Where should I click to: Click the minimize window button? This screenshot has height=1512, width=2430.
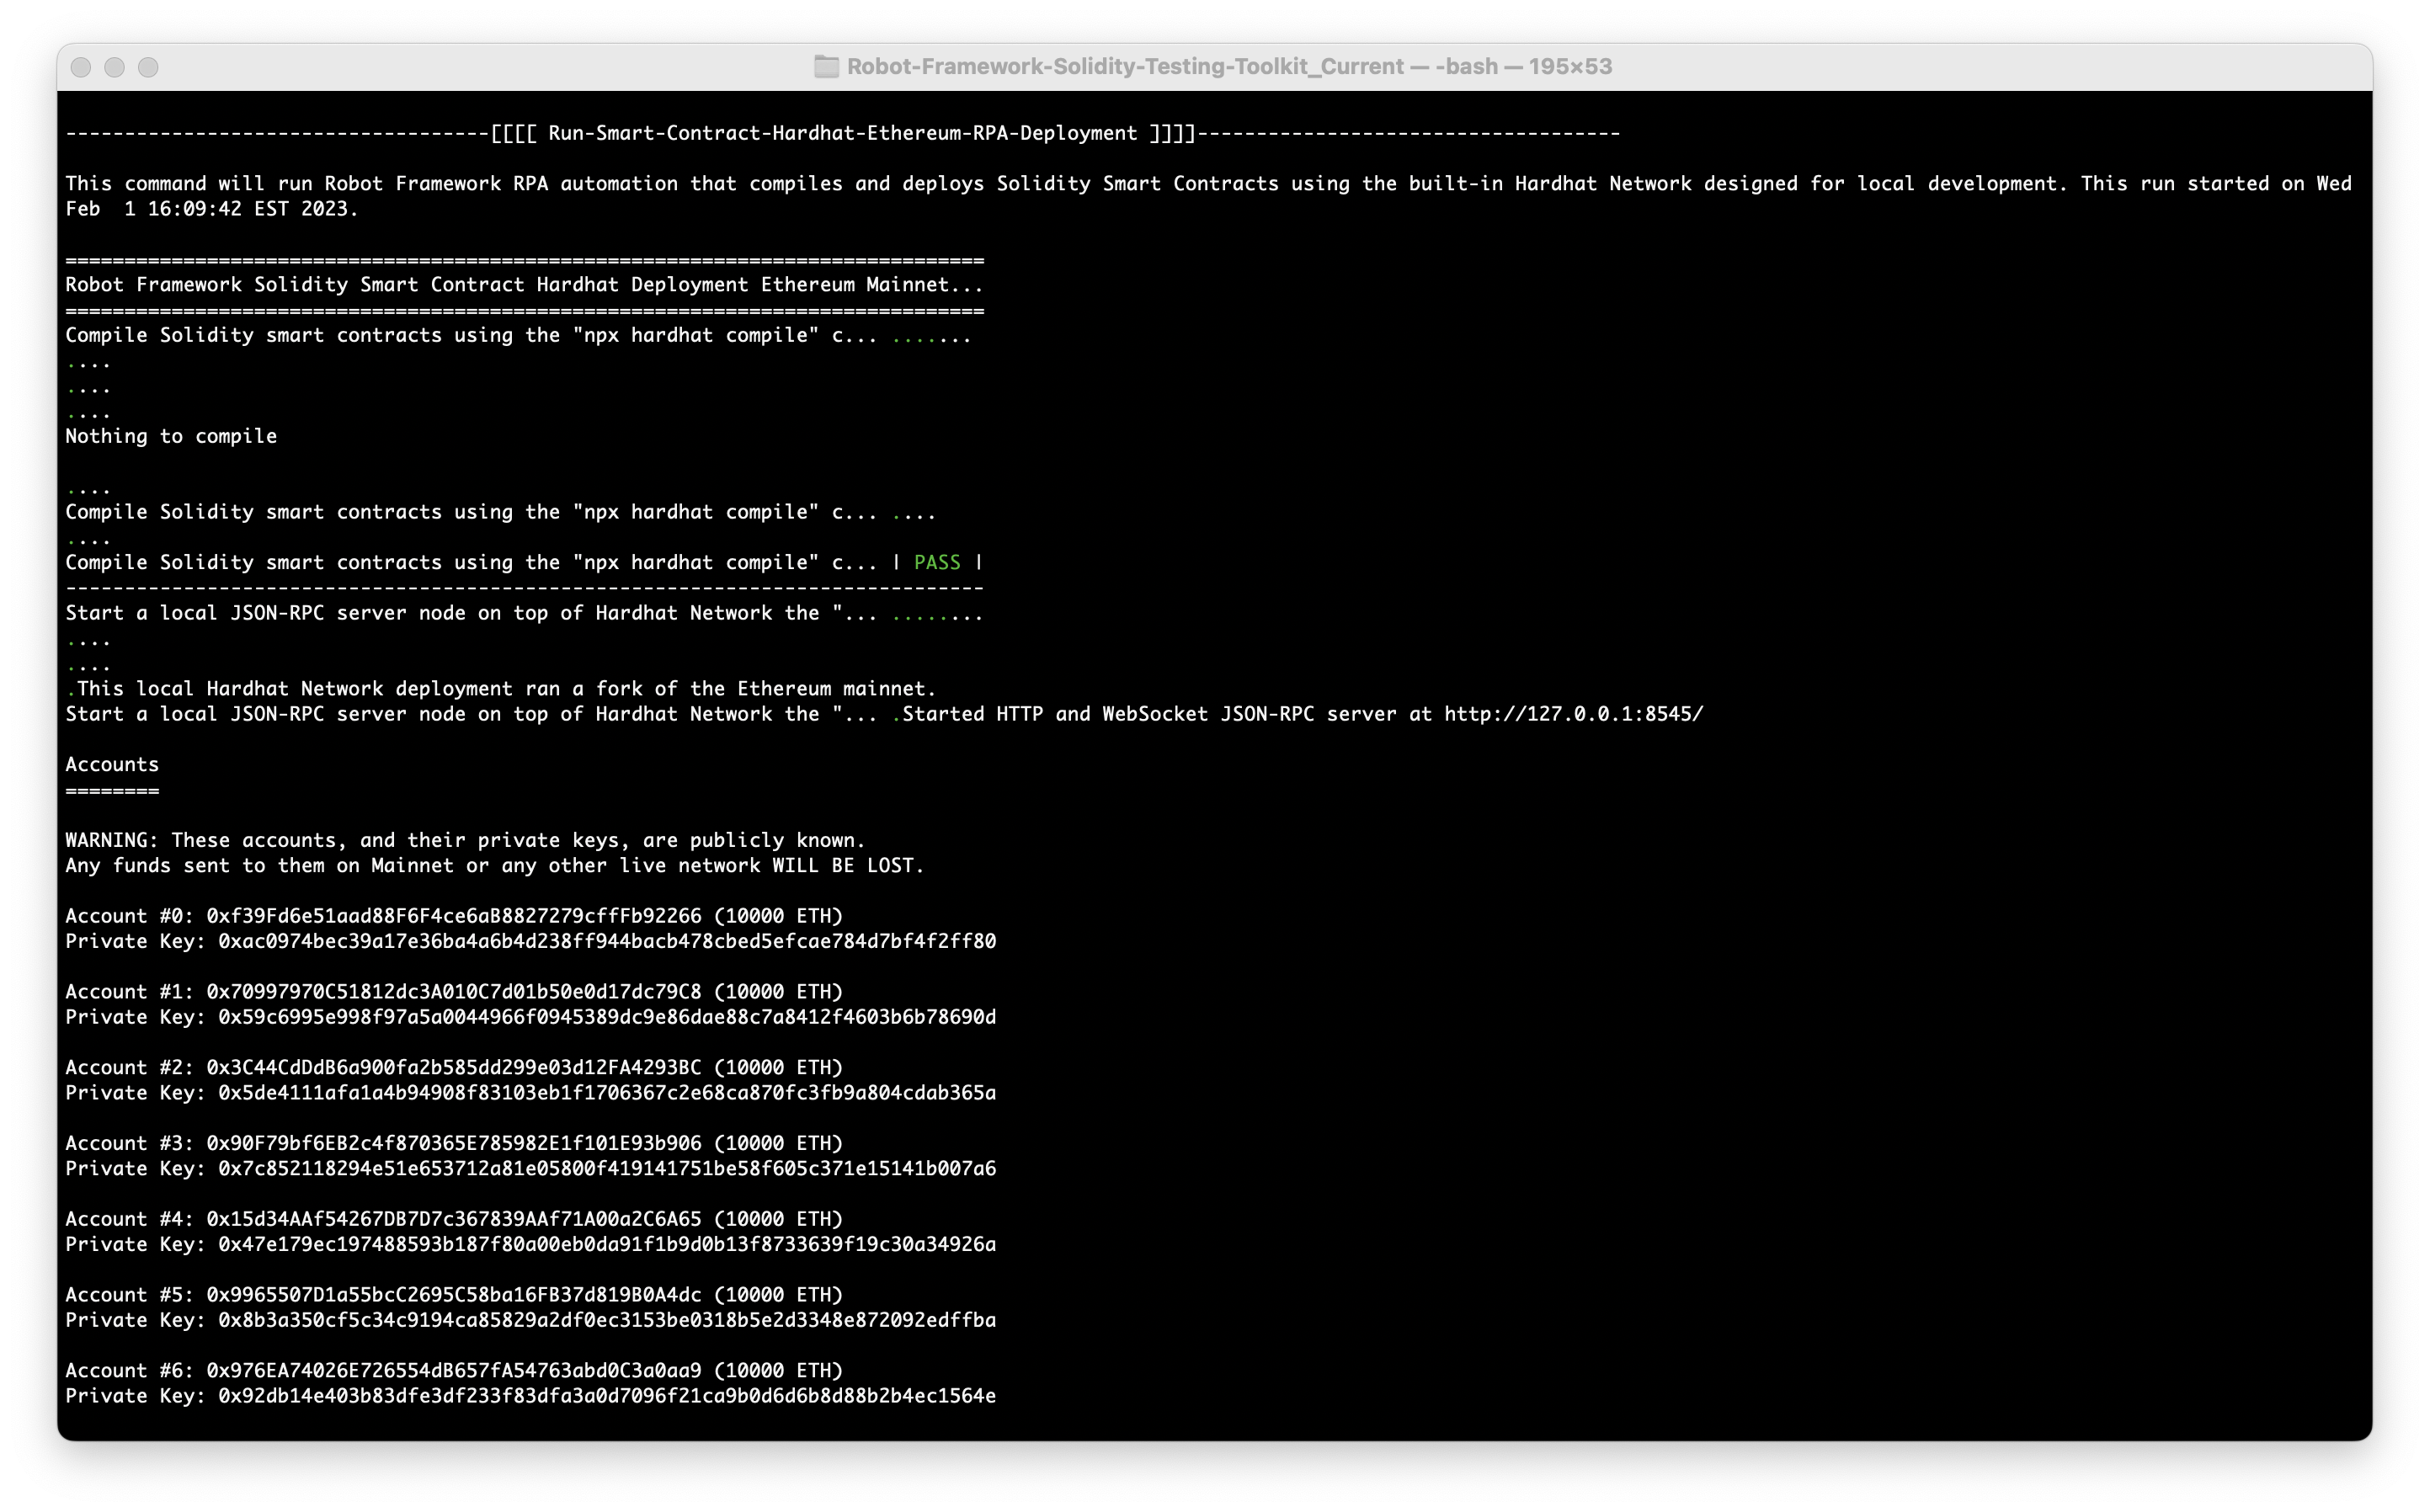tap(115, 67)
